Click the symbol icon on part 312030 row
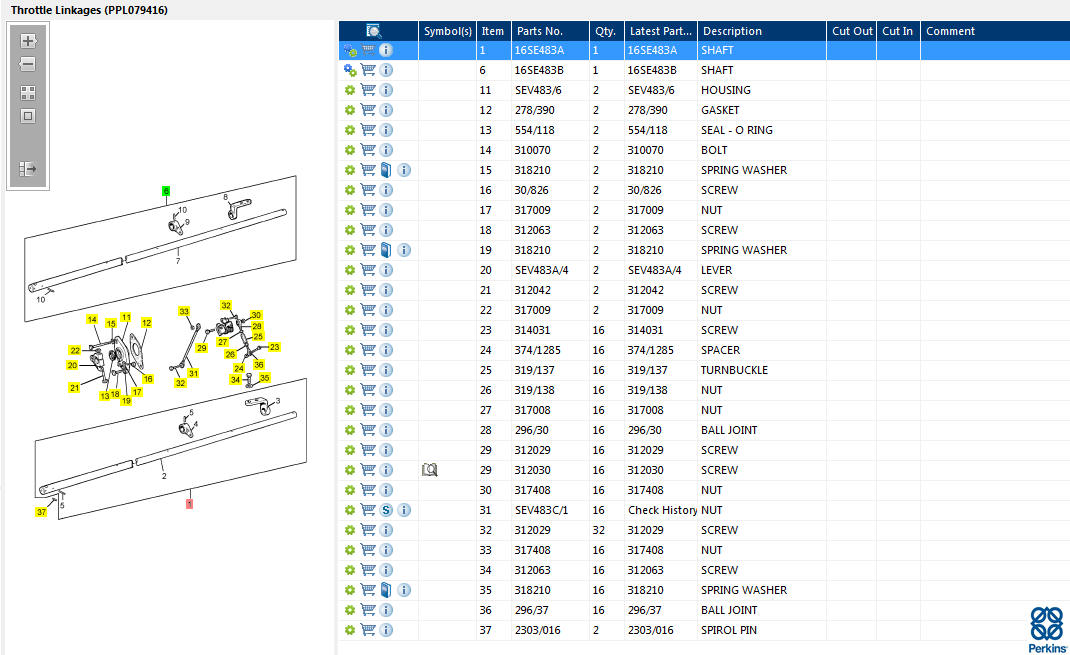The height and width of the screenshot is (655, 1070). tap(430, 470)
